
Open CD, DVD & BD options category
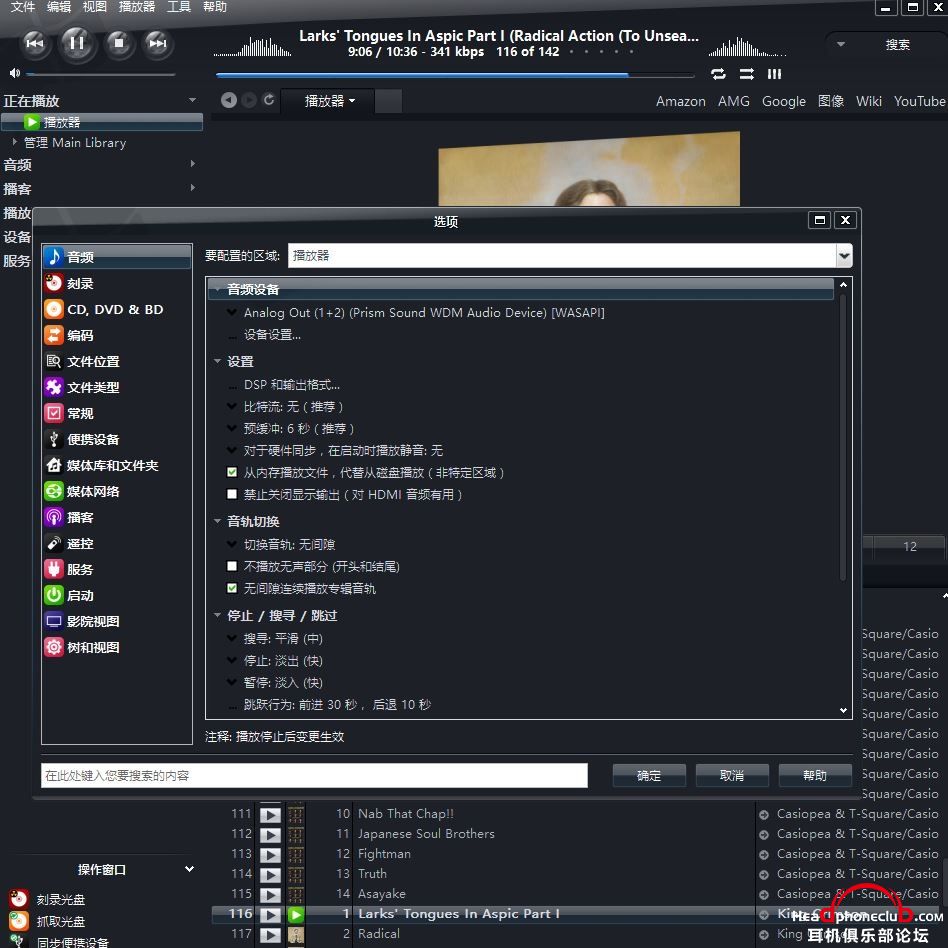coord(117,309)
